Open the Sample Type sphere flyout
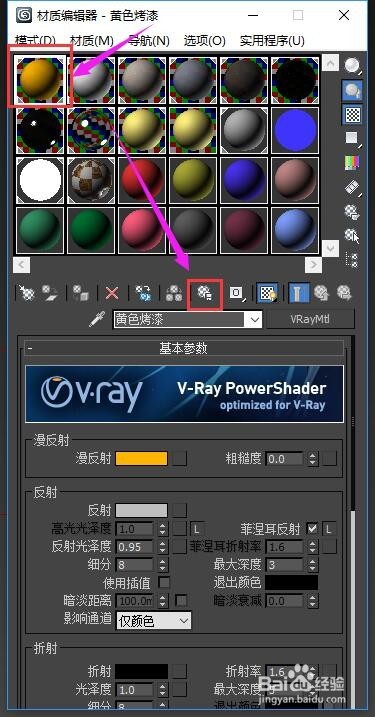This screenshot has height=717, width=375. [352, 66]
